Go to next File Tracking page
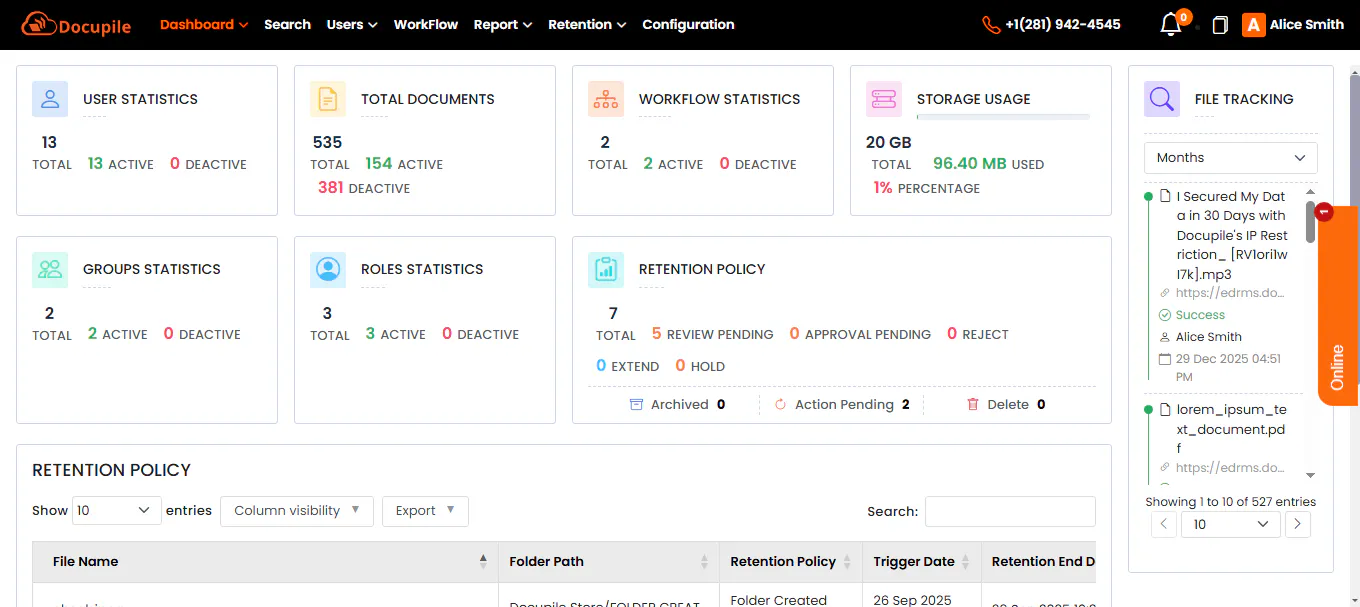 (1297, 524)
